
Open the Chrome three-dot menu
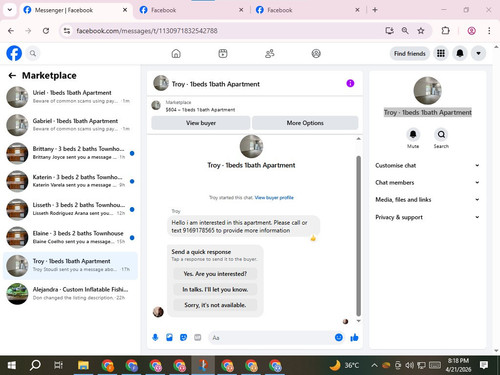point(489,31)
